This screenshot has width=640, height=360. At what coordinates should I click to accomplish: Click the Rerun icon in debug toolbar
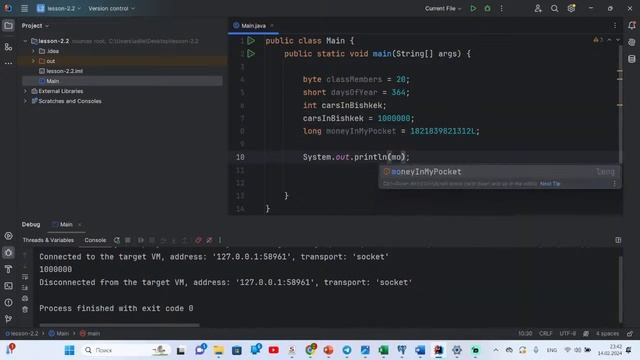[x=117, y=240]
